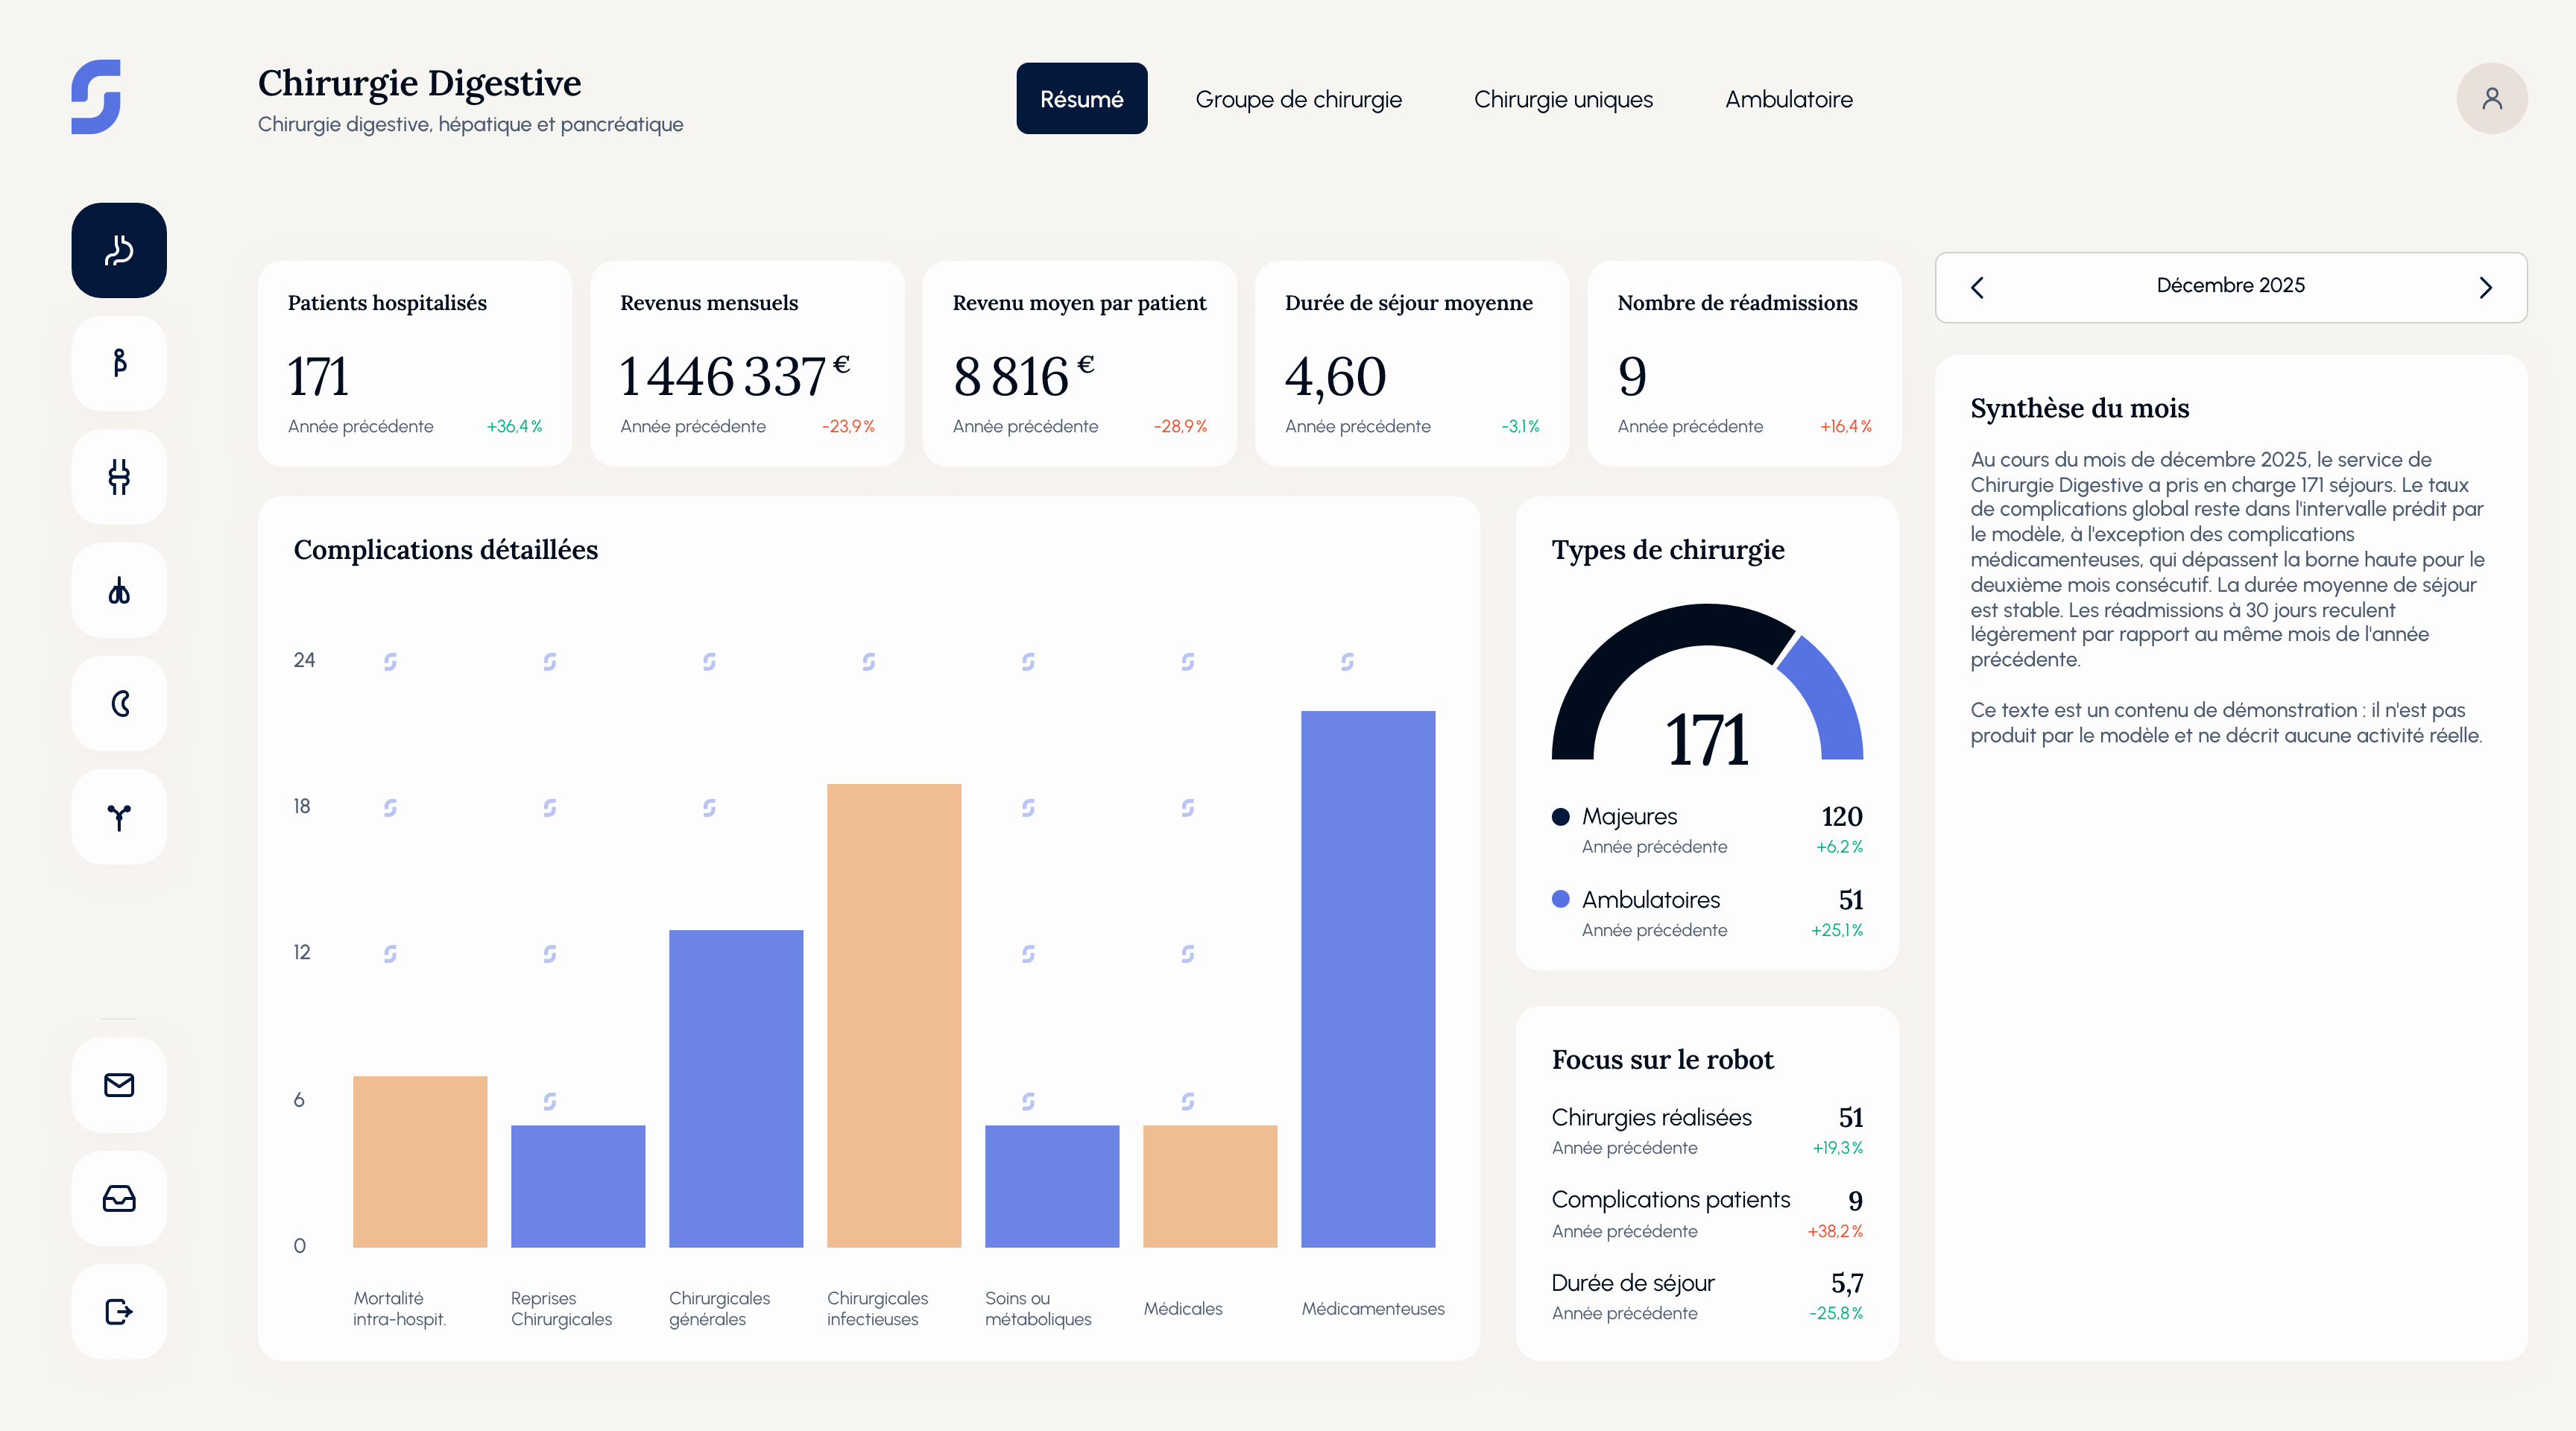Screen dimensions: 2576x1431
Task: Click the Mortalité intra-hospit. bar
Action: [x=420, y=1161]
